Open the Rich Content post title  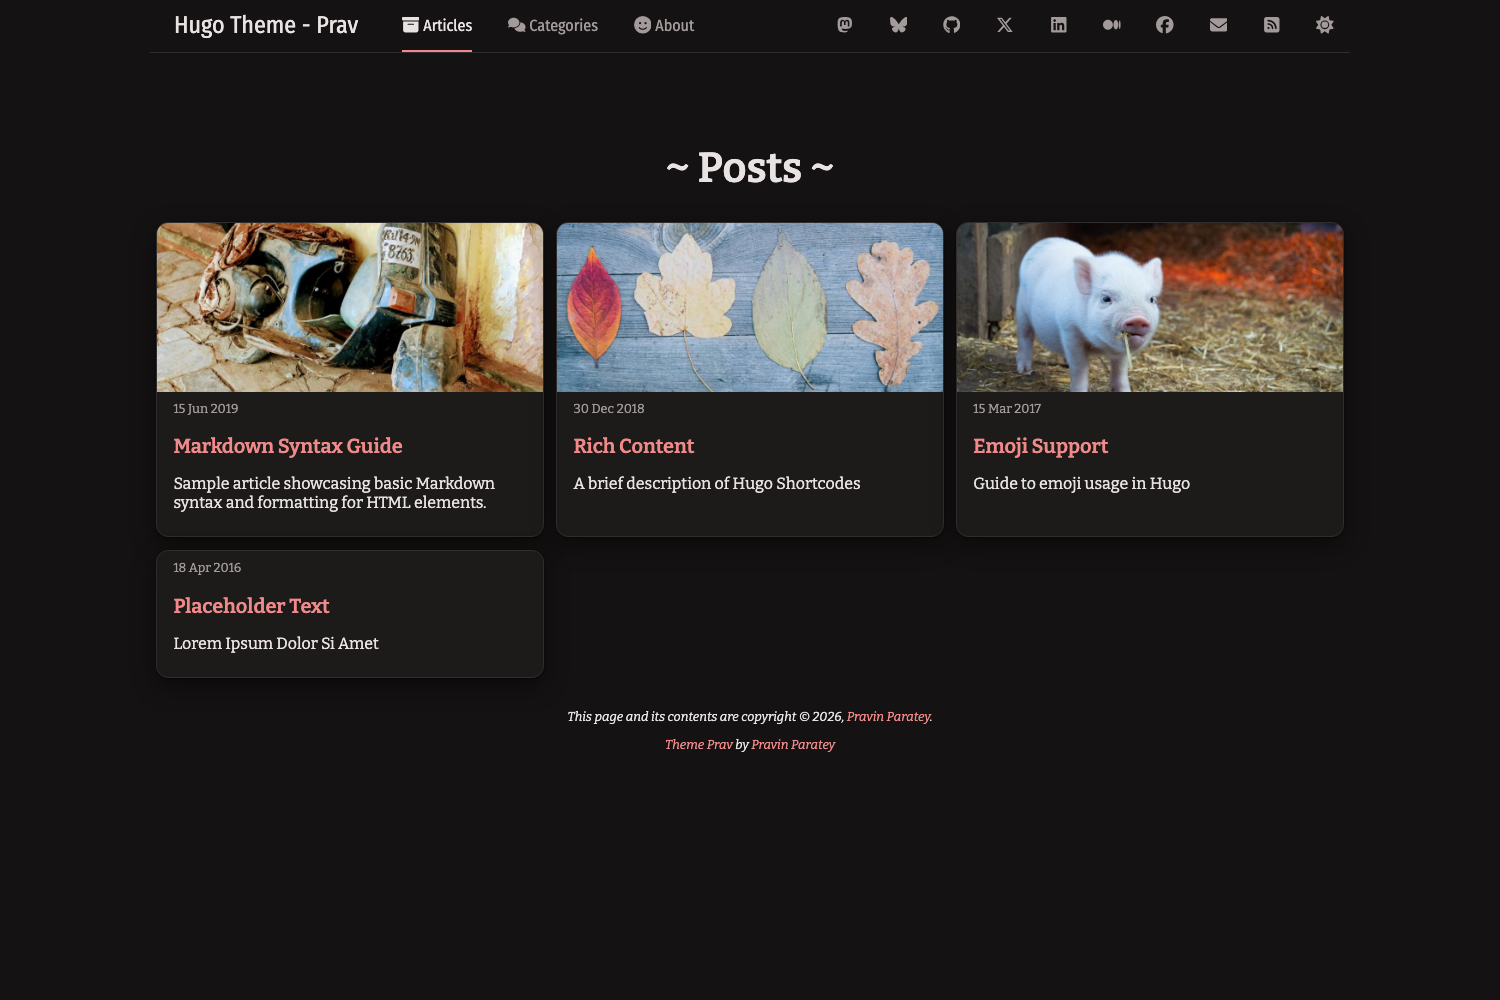[x=633, y=446]
